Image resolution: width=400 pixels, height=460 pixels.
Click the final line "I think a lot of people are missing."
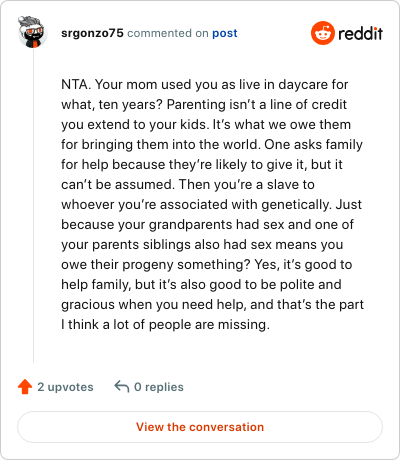(165, 325)
